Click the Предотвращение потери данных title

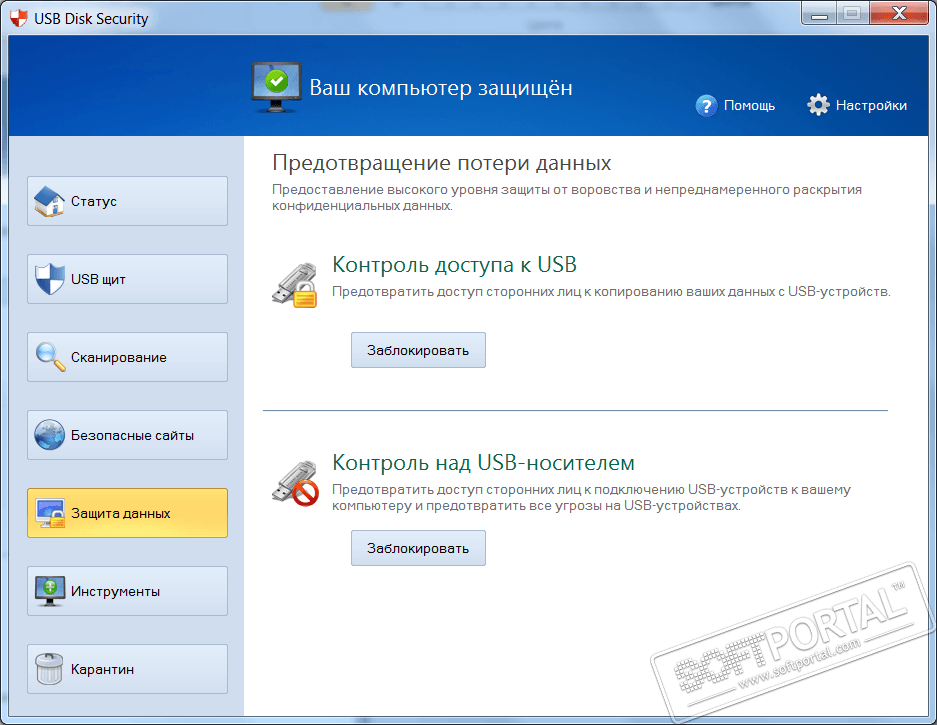pyautogui.click(x=442, y=163)
